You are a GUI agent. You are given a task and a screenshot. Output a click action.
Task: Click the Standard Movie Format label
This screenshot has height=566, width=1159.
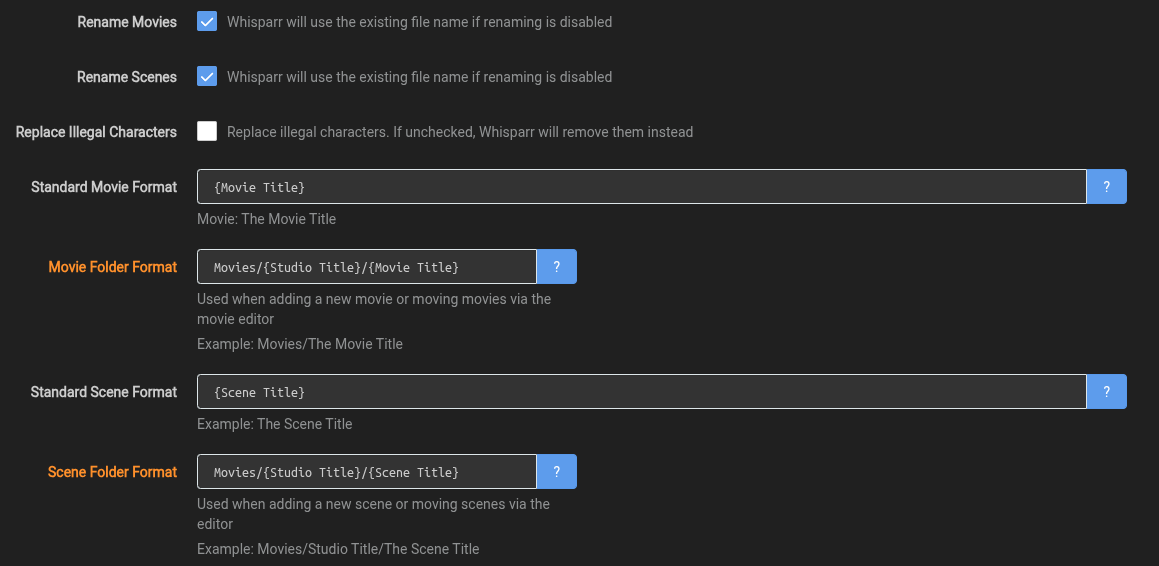tap(104, 187)
